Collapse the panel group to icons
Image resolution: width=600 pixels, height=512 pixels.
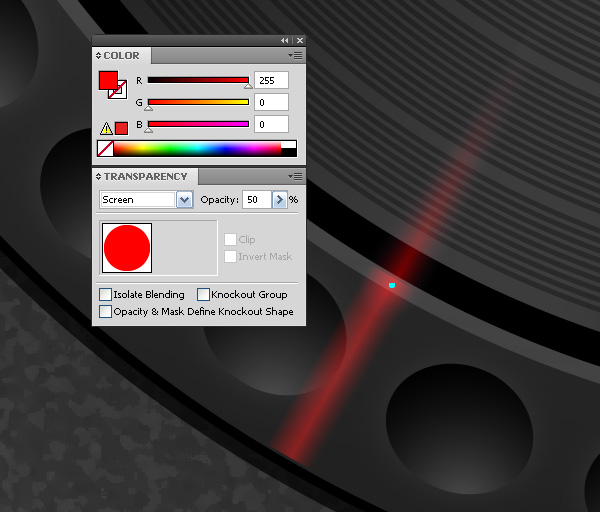click(284, 40)
